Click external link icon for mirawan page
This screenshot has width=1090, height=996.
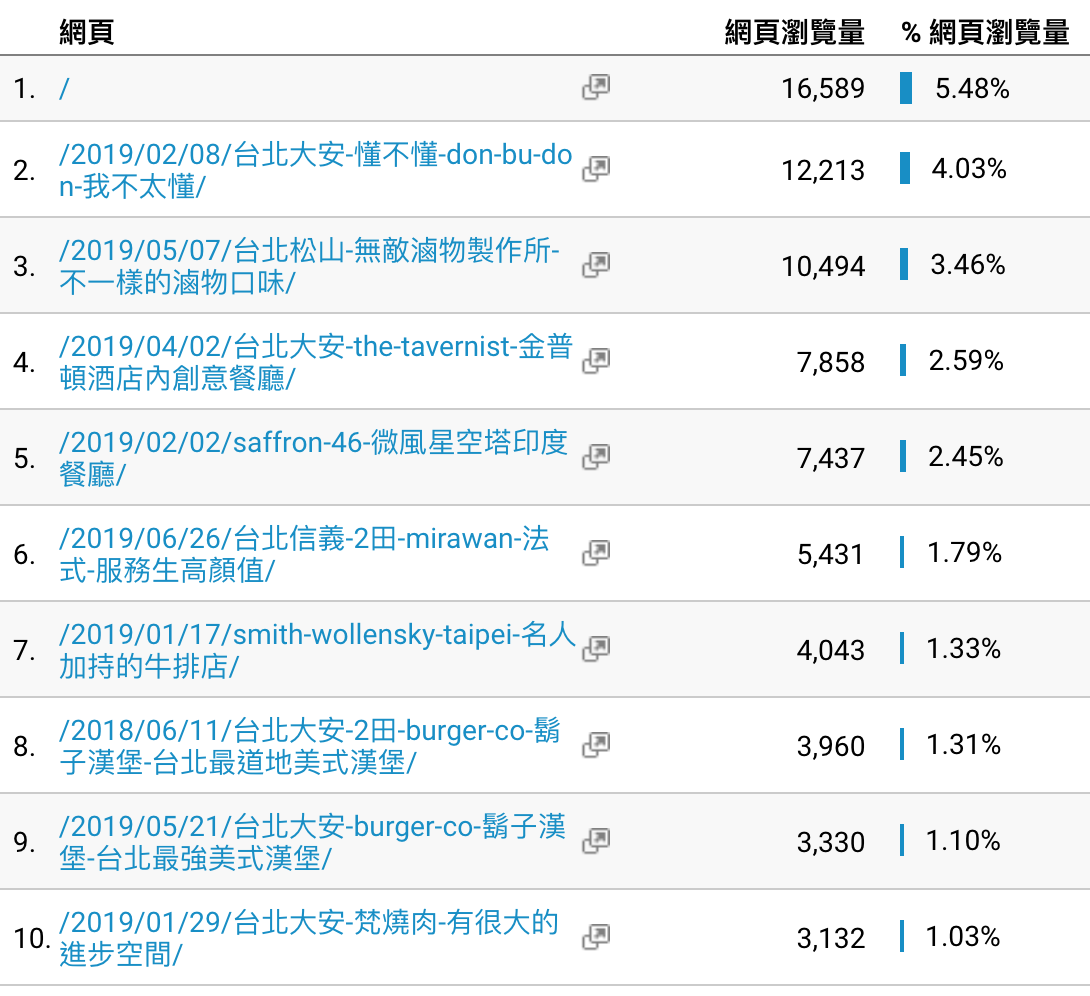(x=596, y=553)
